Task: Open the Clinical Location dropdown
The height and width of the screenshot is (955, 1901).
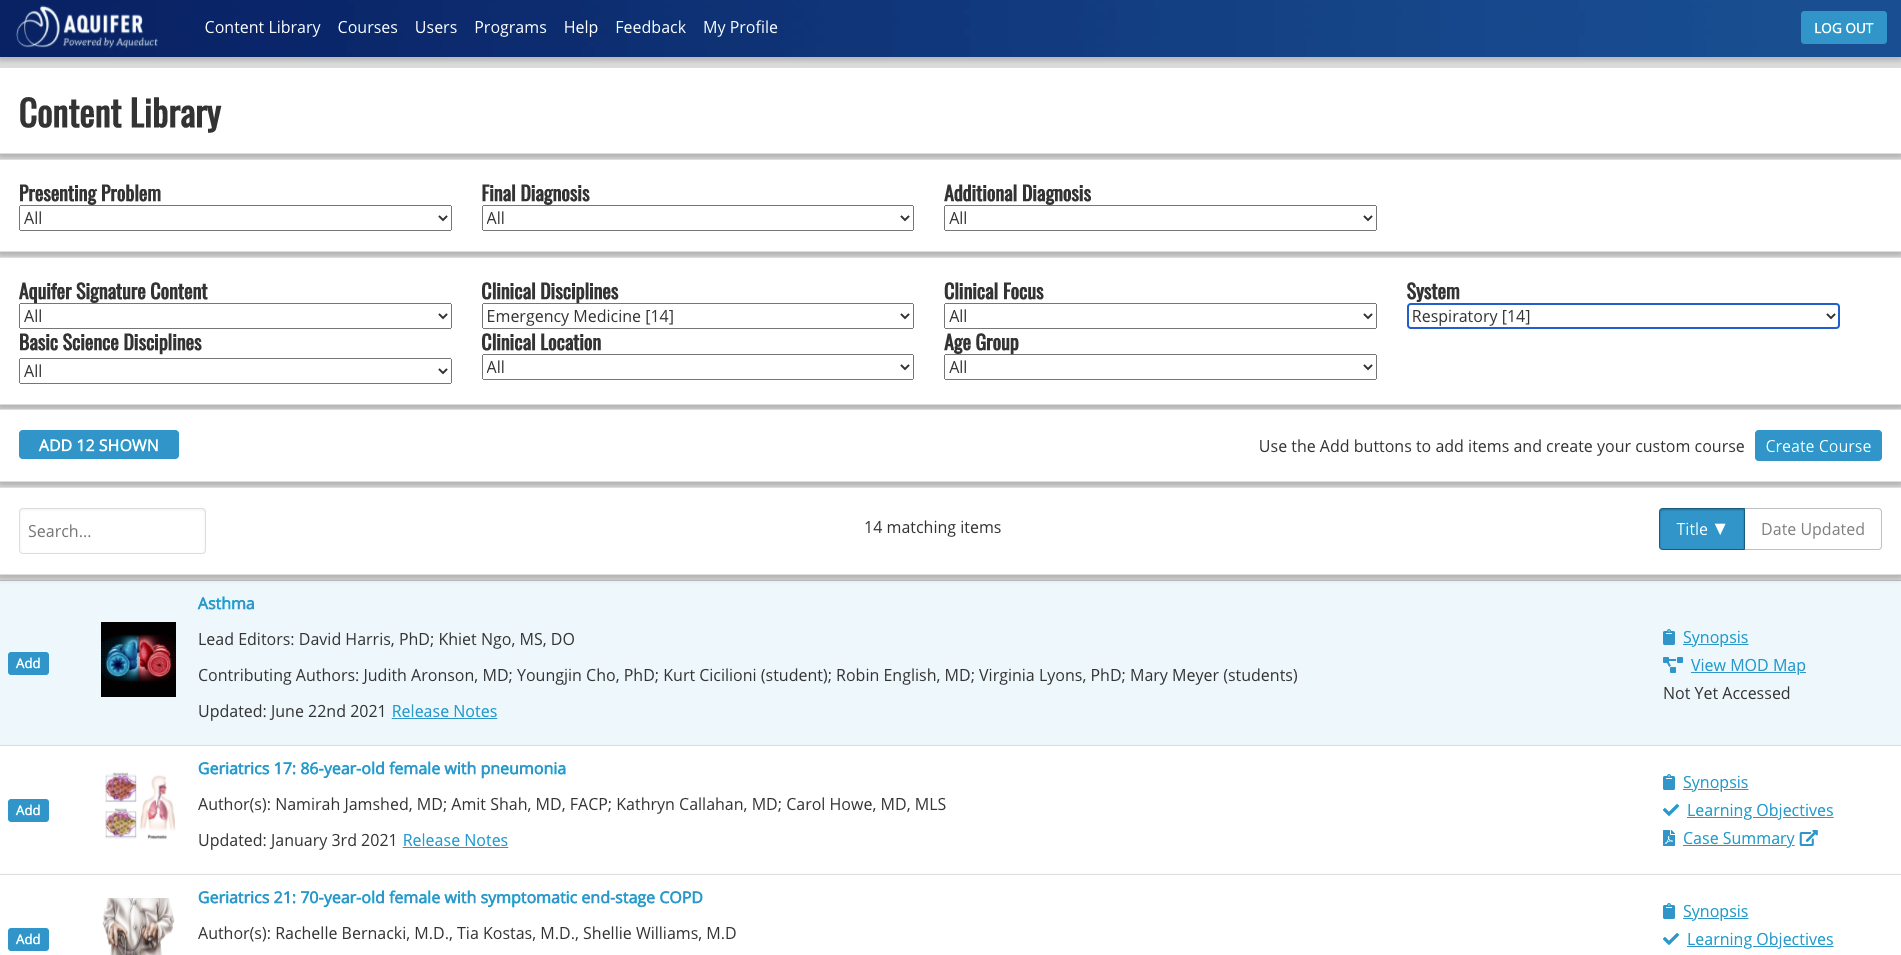Action: (697, 367)
